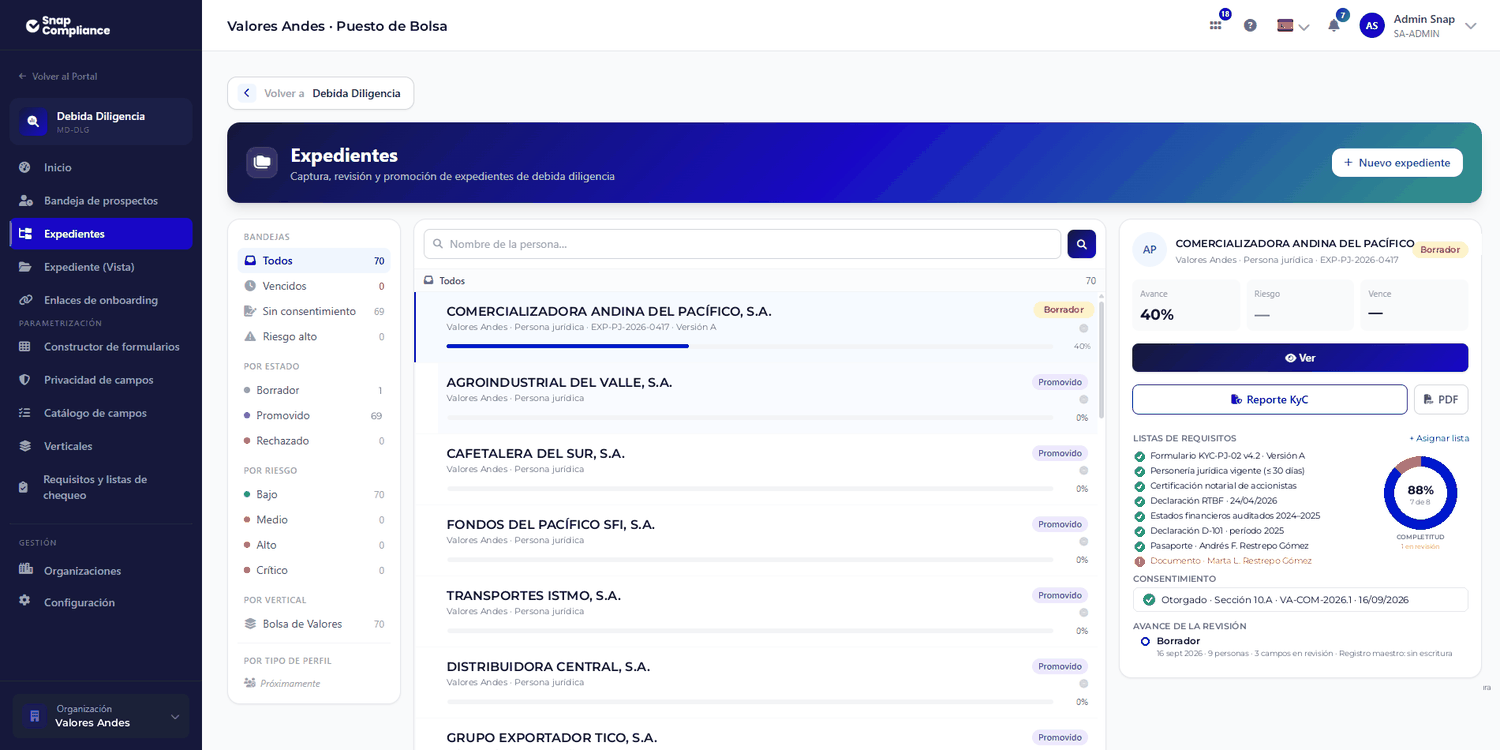
Task: Click the Sin consentimiento filter icon
Action: pyautogui.click(x=250, y=311)
